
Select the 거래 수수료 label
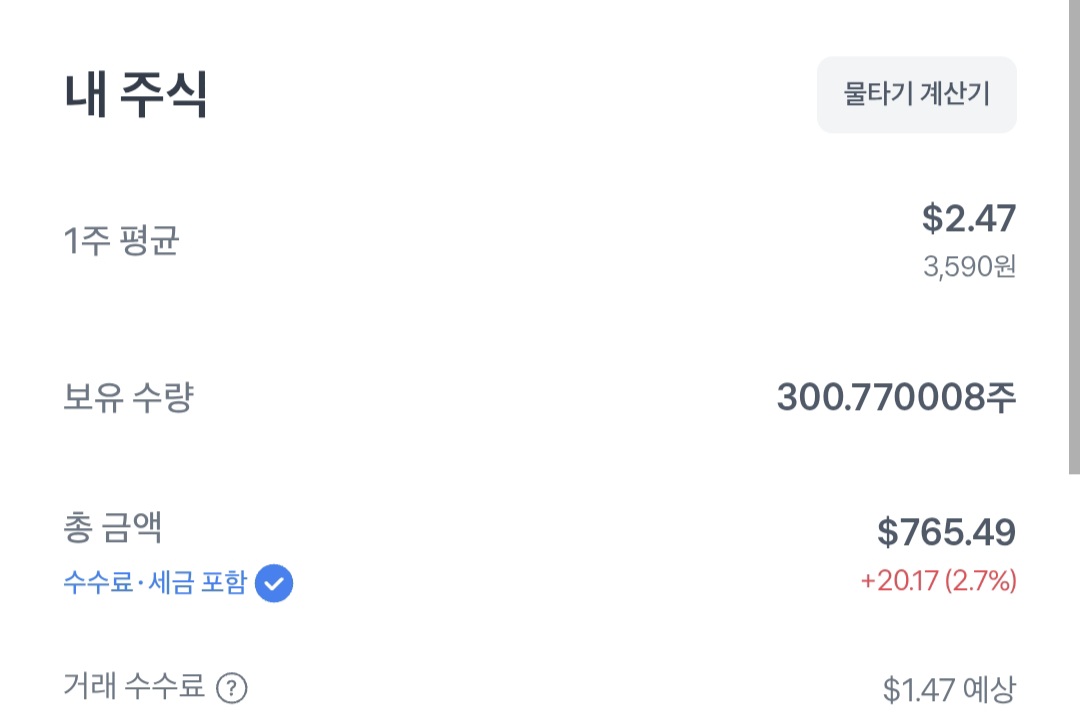tap(134, 687)
